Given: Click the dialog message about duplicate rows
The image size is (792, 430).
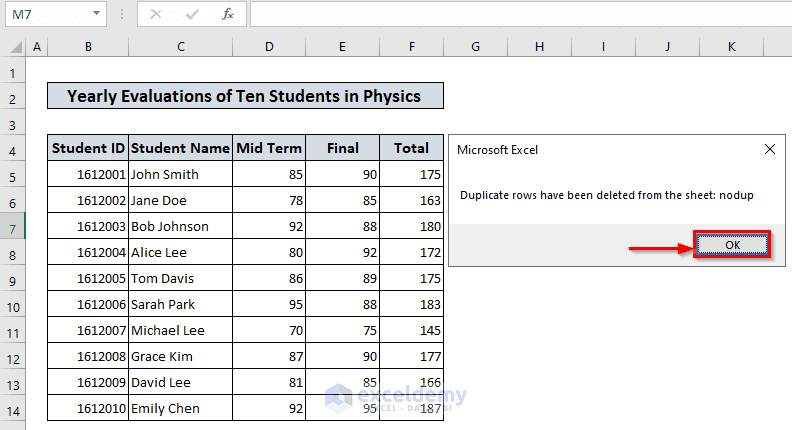Looking at the screenshot, I should coord(607,195).
